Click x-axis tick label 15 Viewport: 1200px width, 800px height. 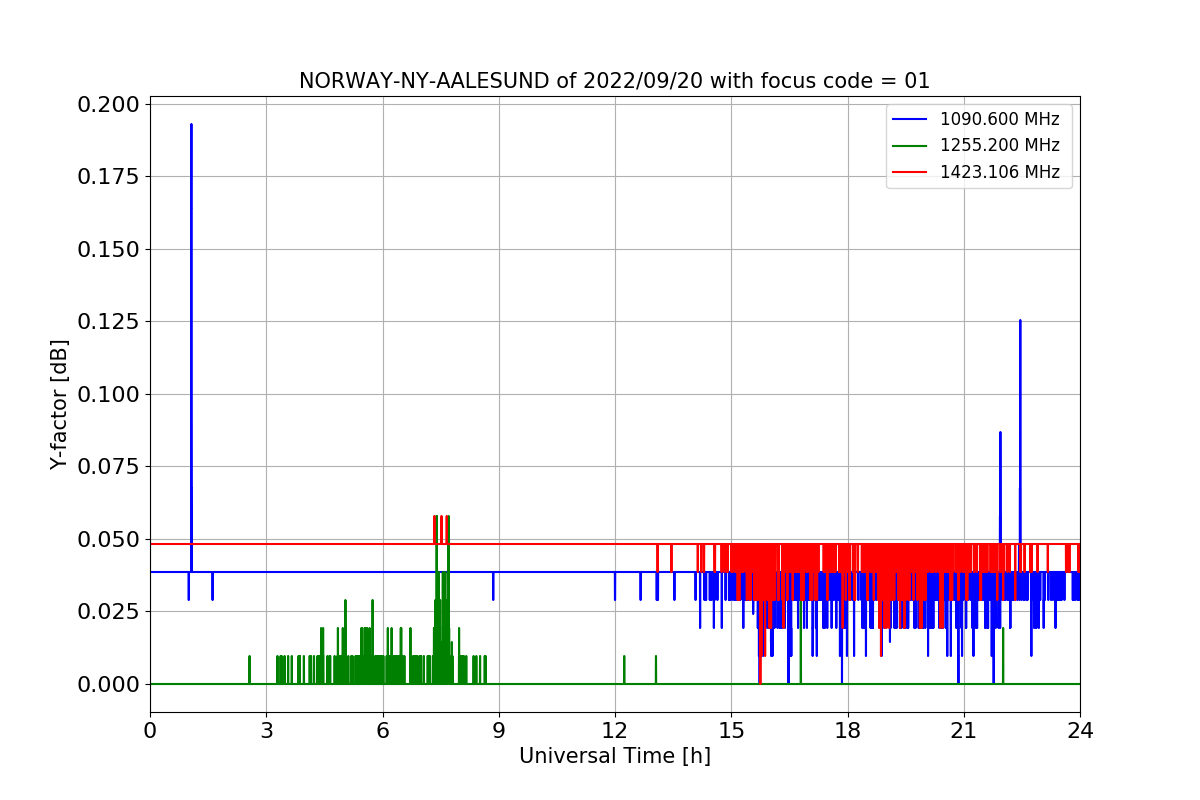coord(731,730)
